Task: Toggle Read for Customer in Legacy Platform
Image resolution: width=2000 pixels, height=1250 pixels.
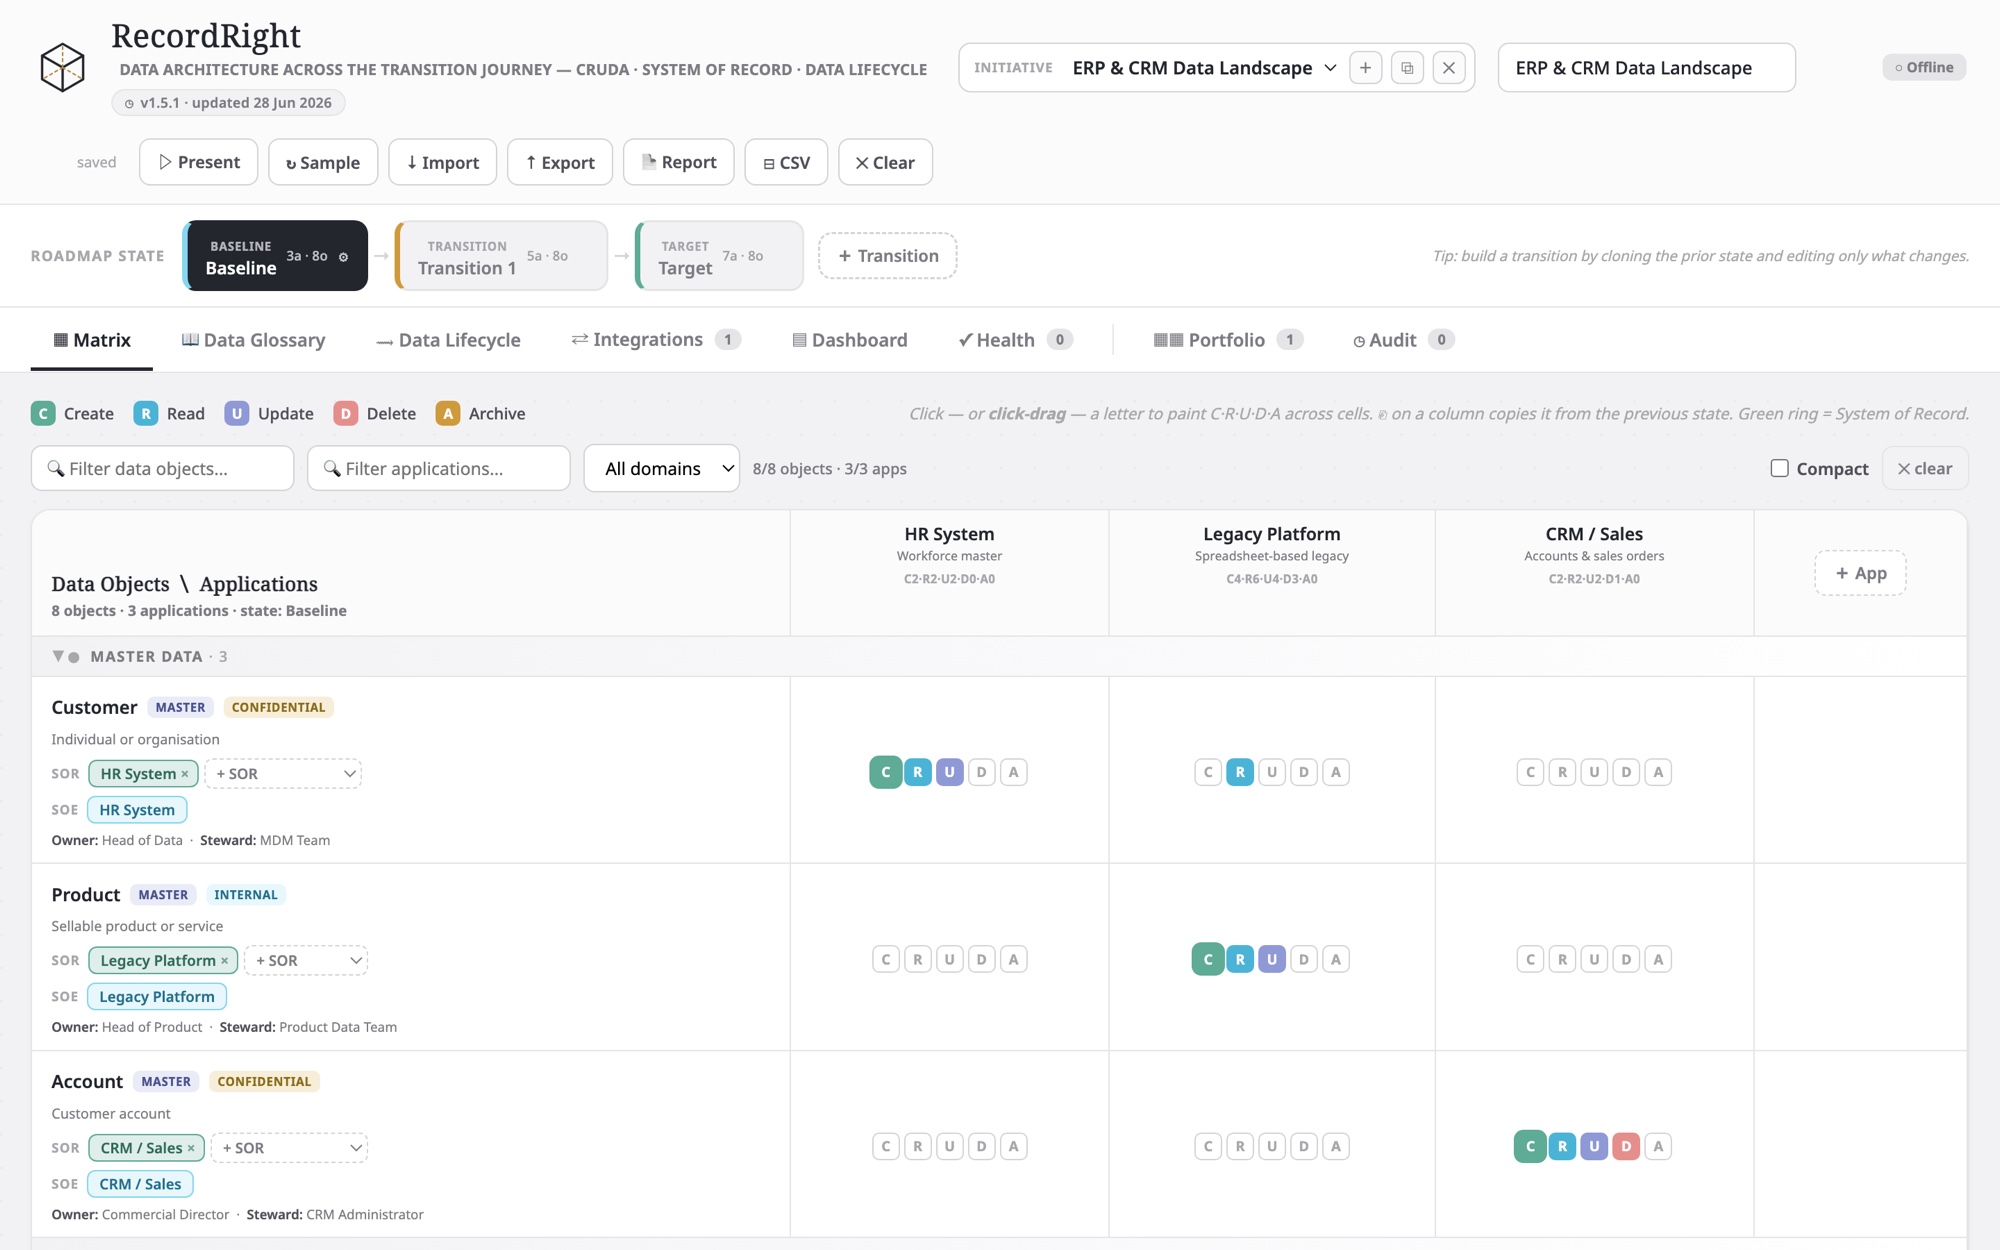Action: tap(1240, 772)
